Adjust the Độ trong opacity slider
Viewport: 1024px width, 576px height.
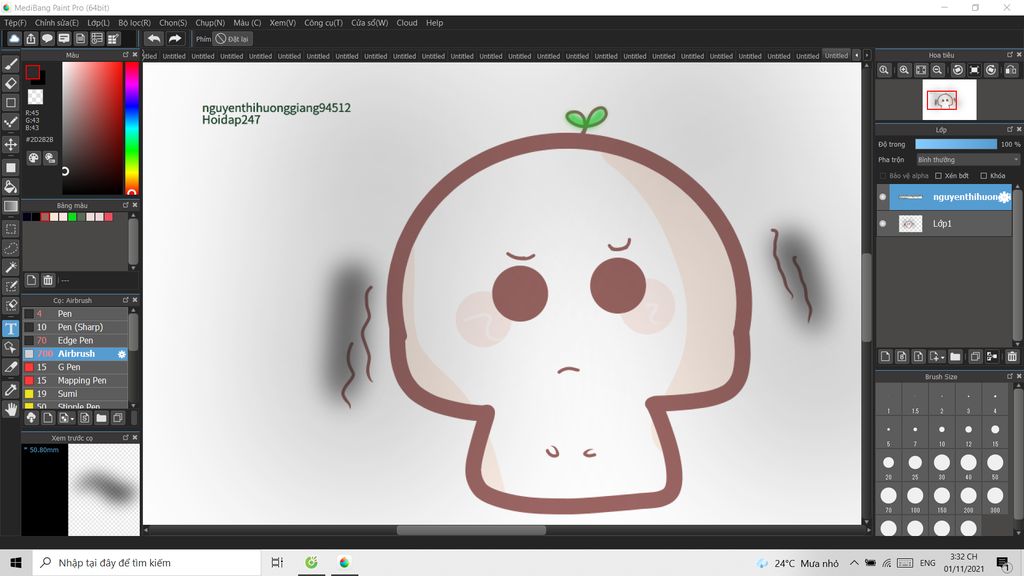coord(956,144)
